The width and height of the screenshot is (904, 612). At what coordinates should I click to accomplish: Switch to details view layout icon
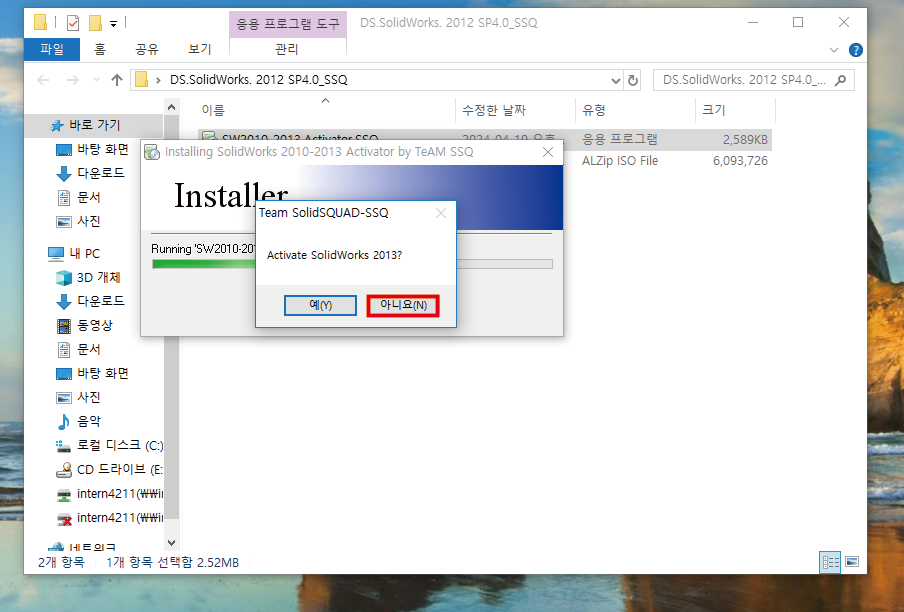pos(830,562)
